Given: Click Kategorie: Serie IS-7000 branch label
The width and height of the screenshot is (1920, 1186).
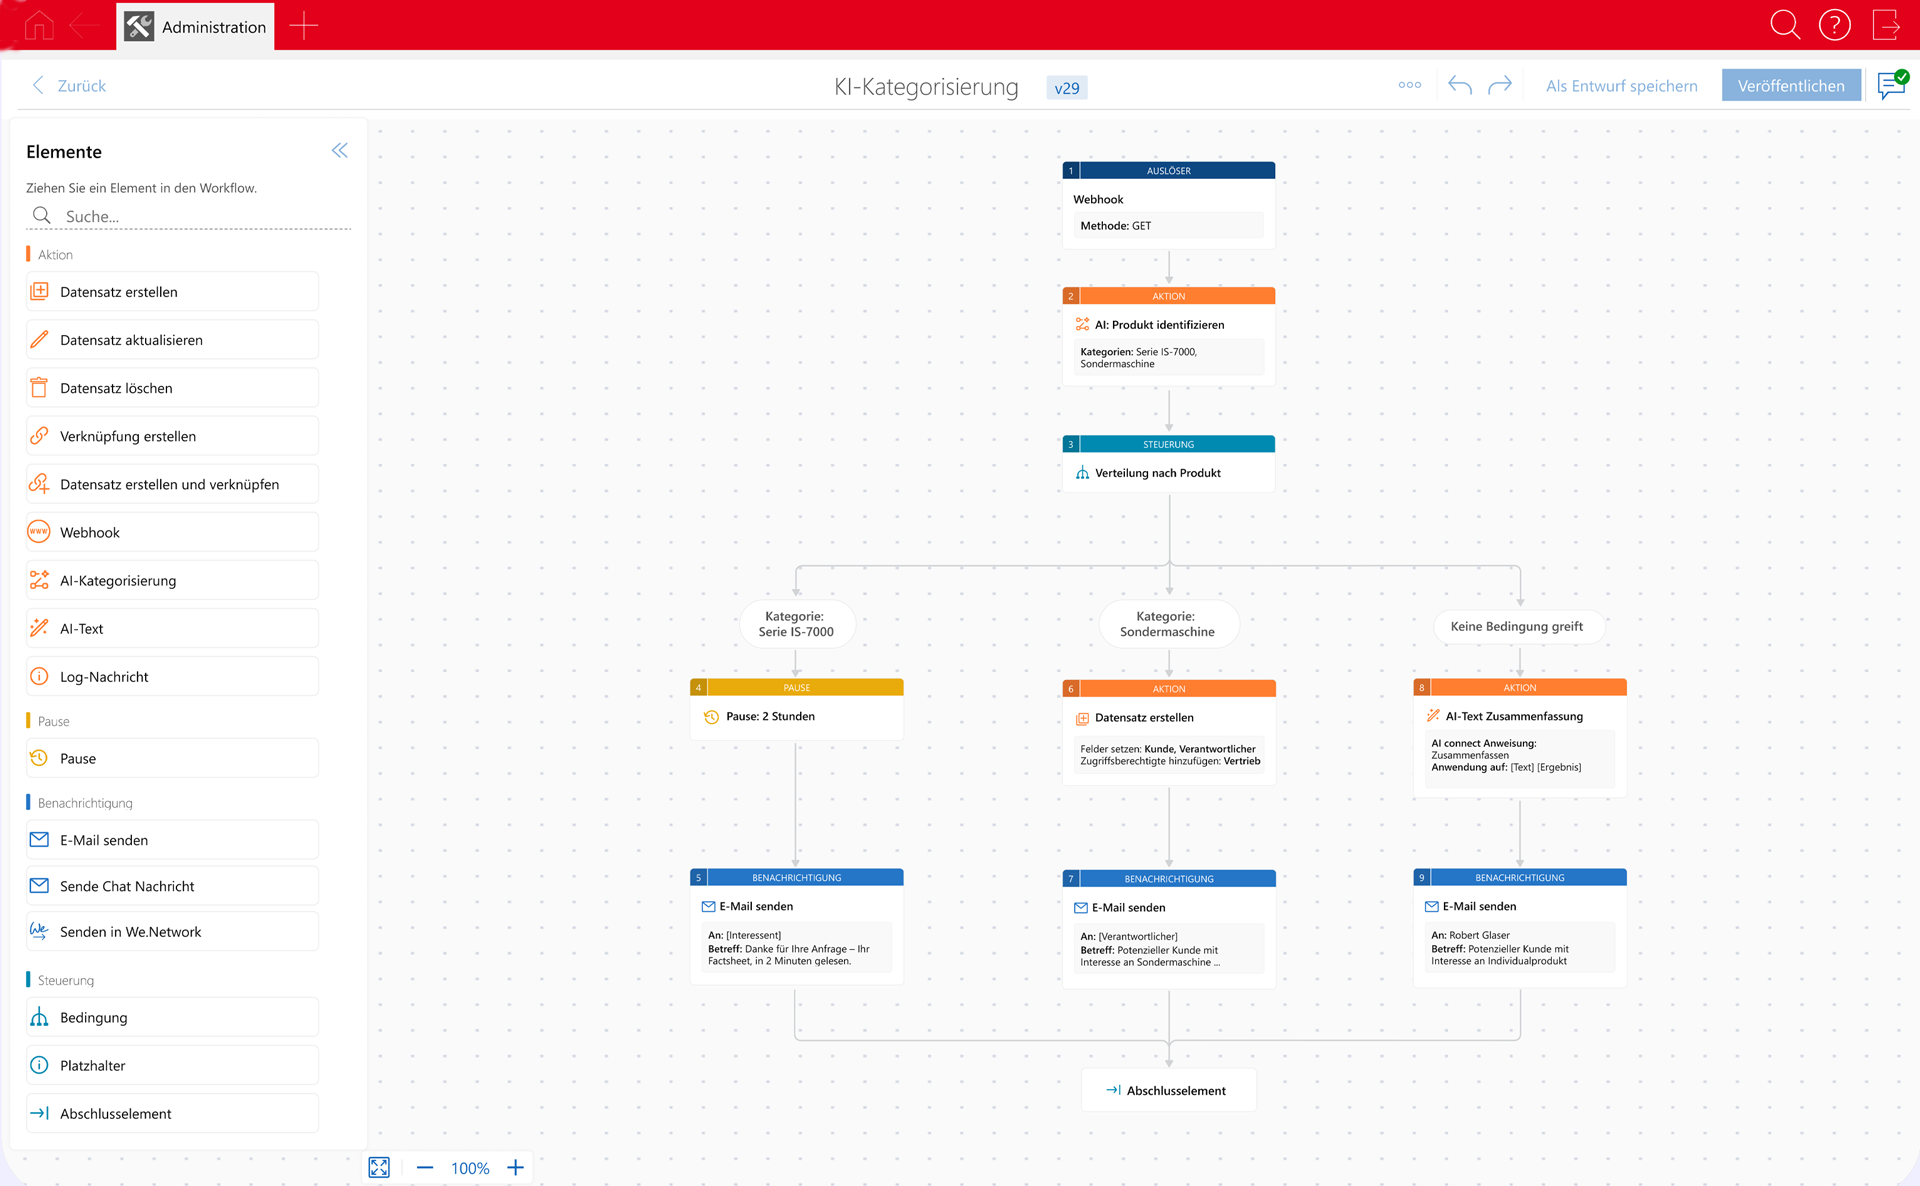Looking at the screenshot, I should (796, 624).
